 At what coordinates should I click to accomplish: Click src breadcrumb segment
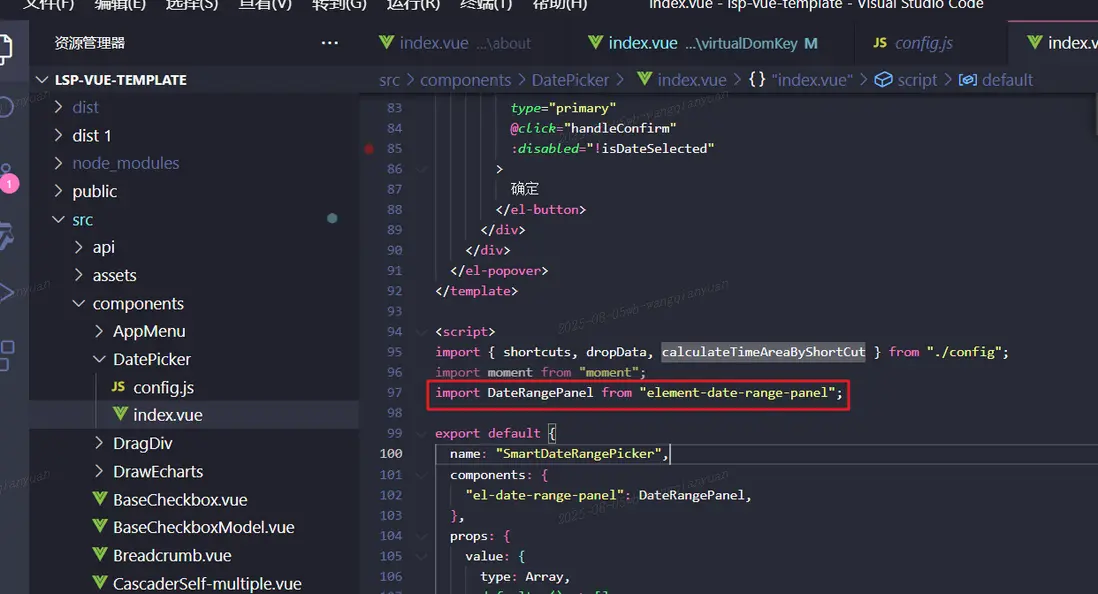[x=389, y=80]
